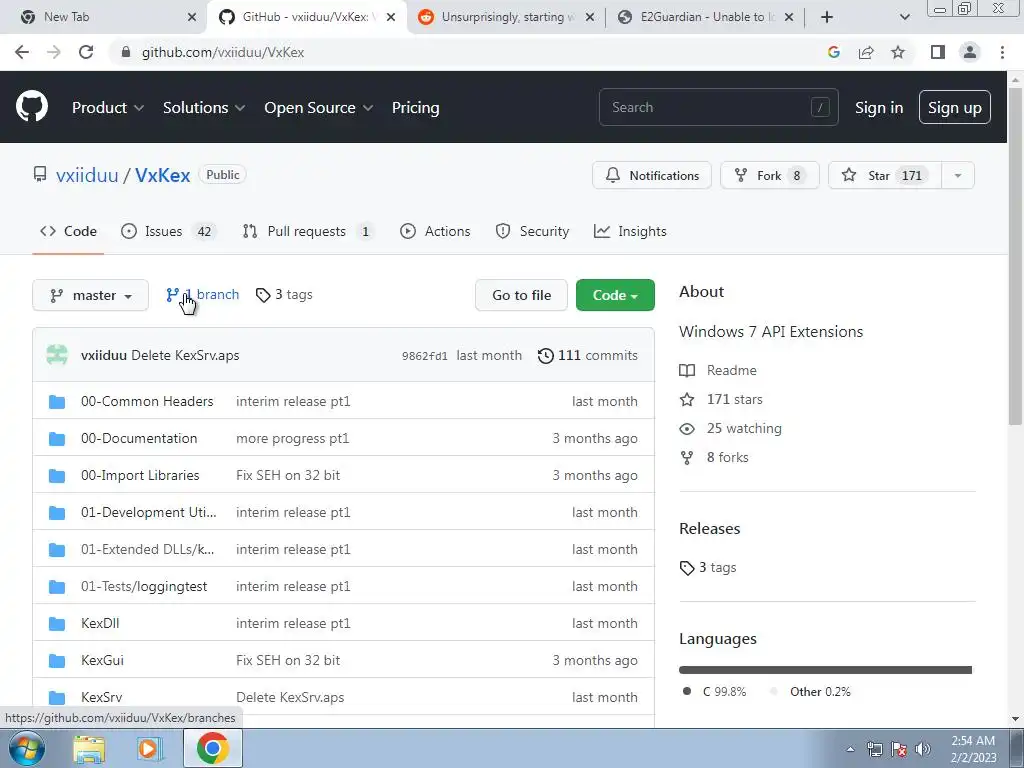Close the E2Guardian tab
1024x768 pixels.
[789, 17]
